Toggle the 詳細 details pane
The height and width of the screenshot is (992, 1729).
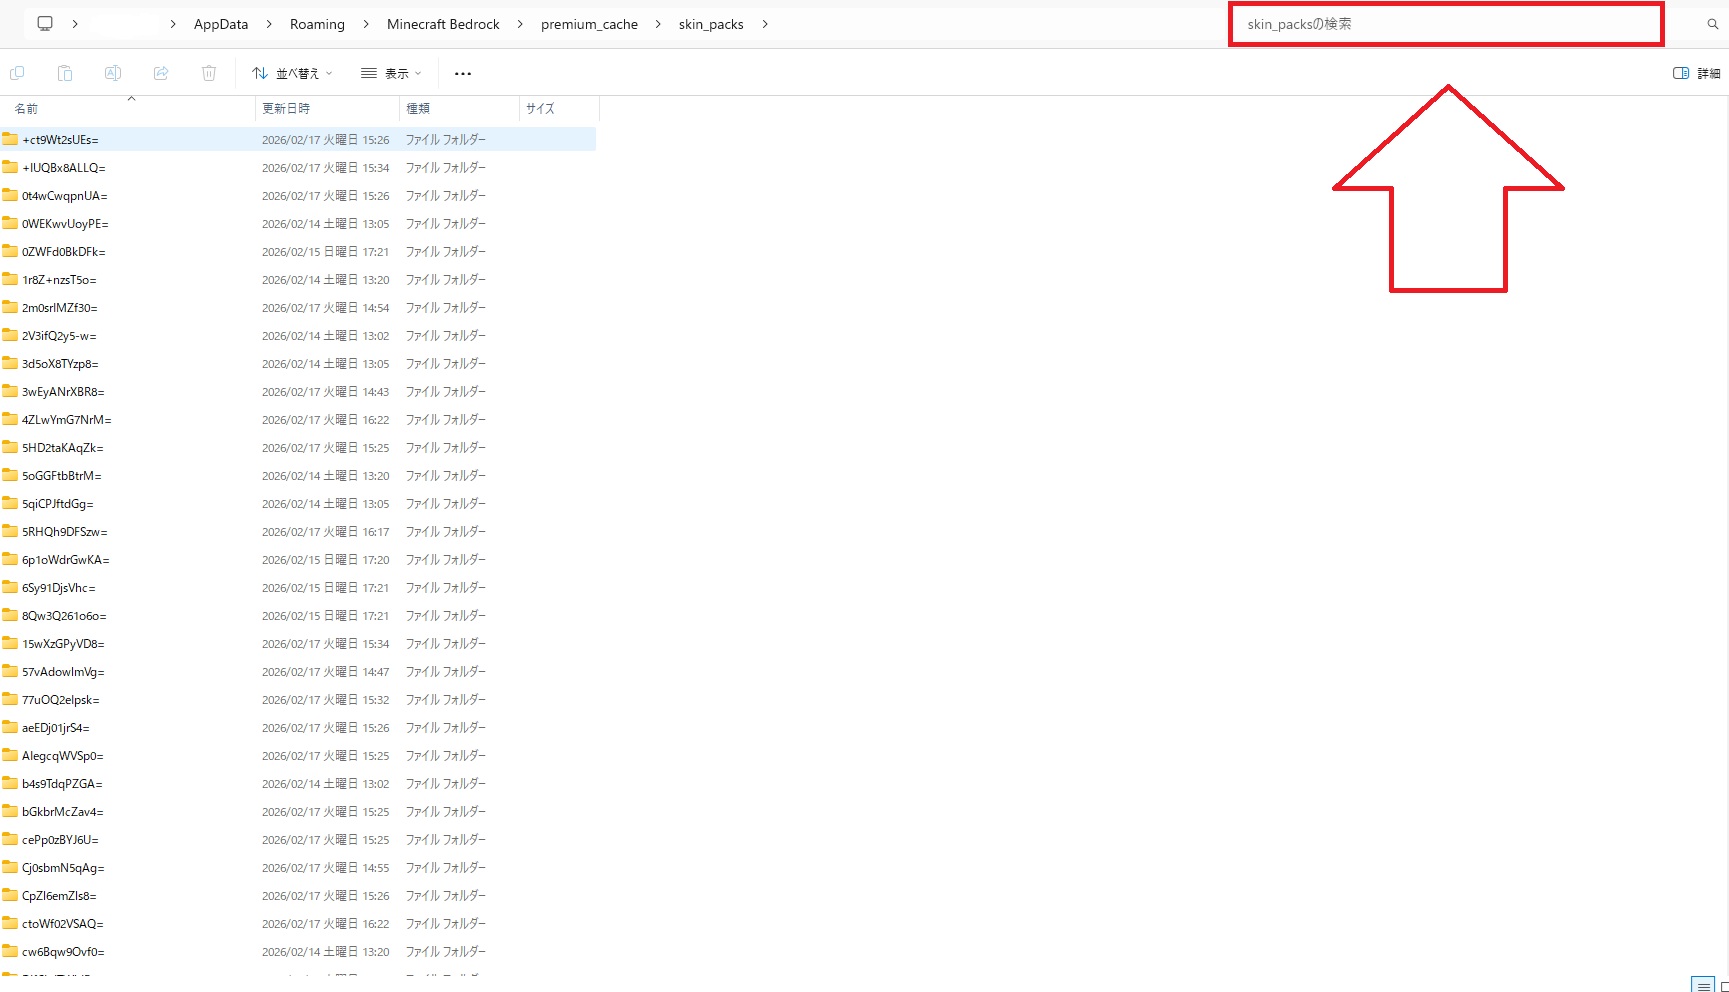1696,73
